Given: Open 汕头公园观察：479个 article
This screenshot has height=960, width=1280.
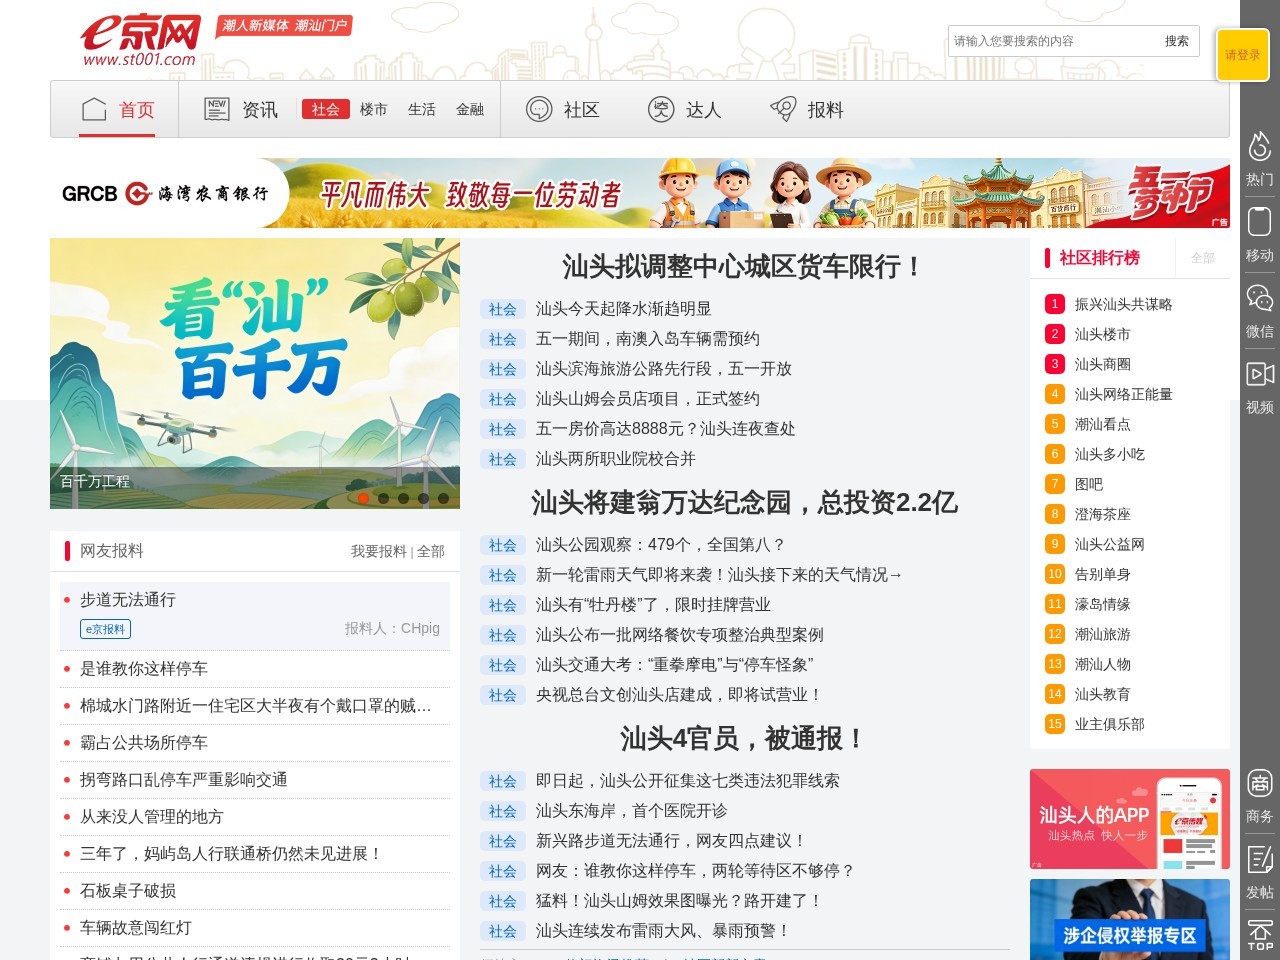Looking at the screenshot, I should 660,545.
